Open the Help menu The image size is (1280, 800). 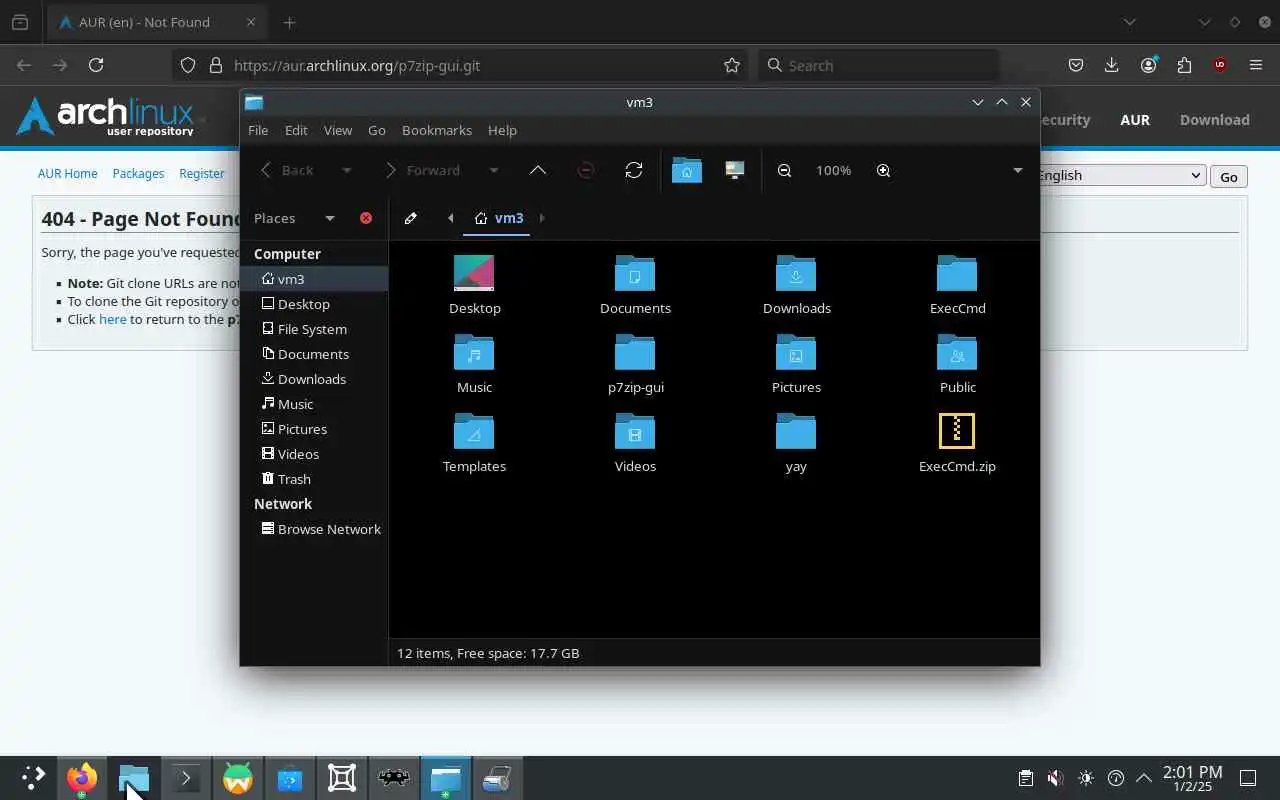tap(502, 130)
